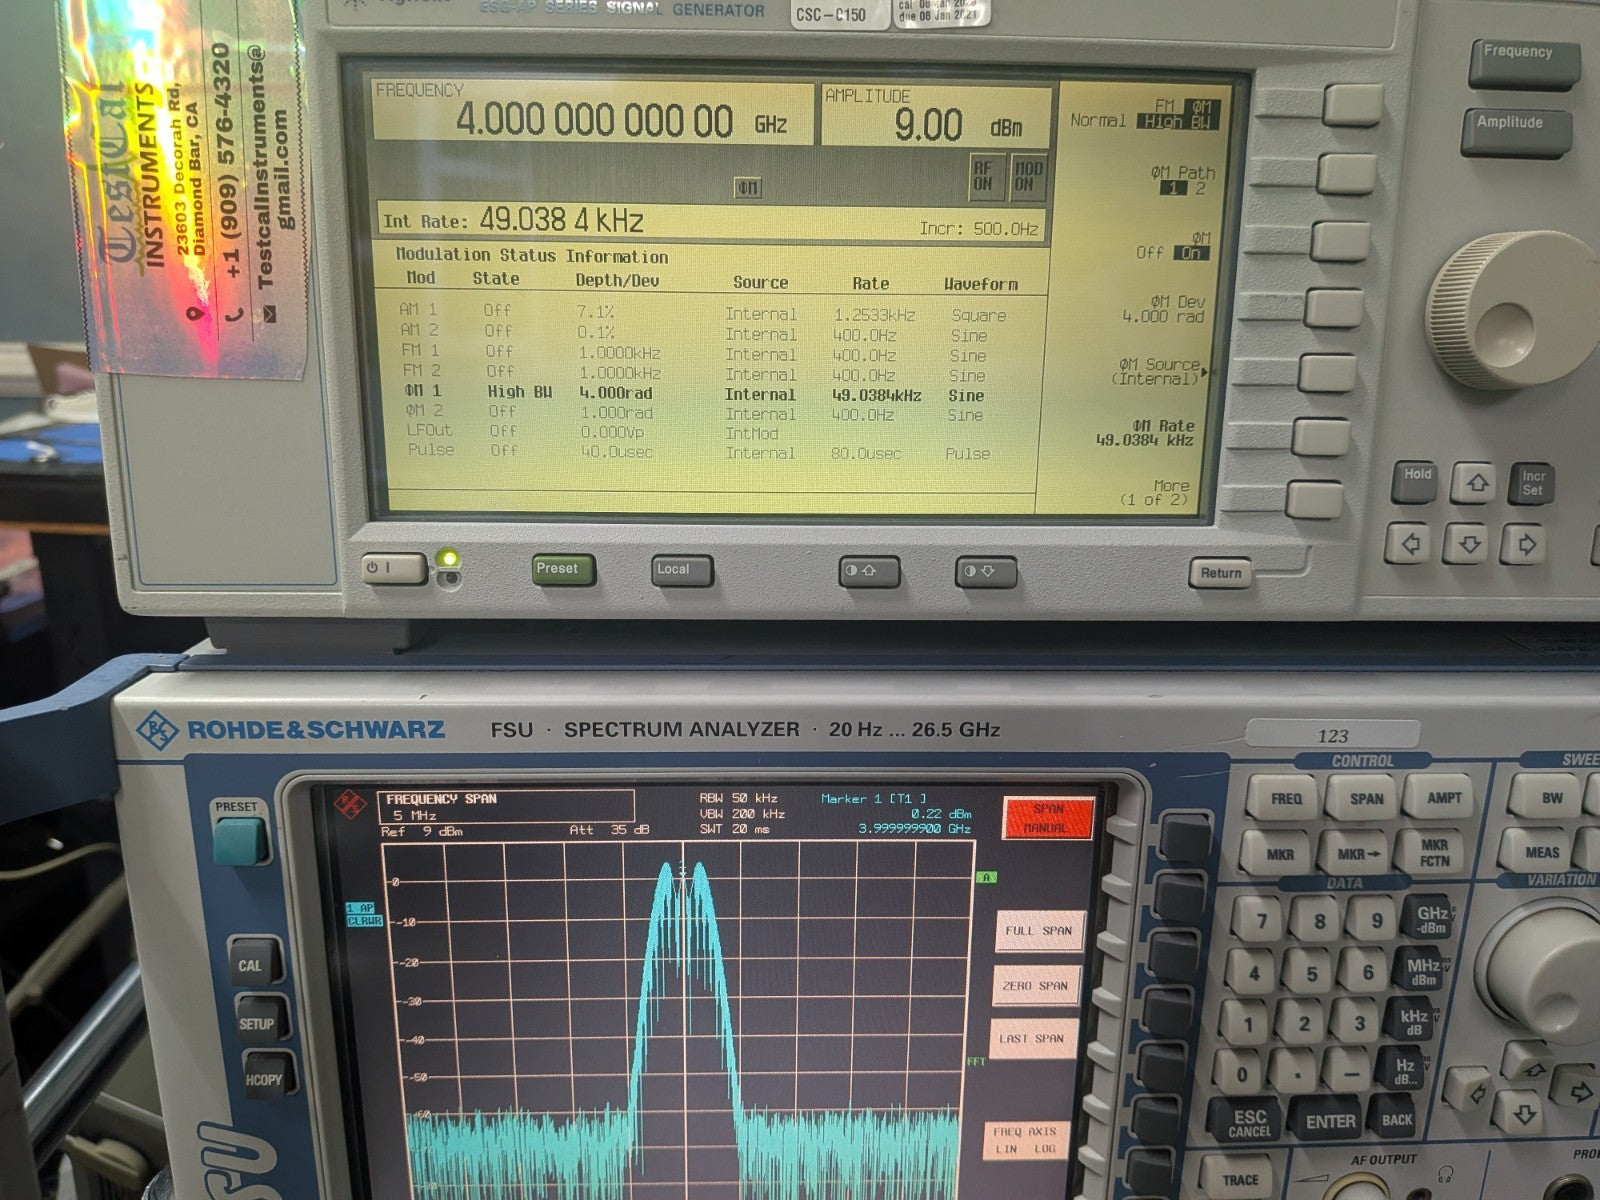Click the ΦM annunciator on generator display
The width and height of the screenshot is (1600, 1200).
tap(748, 187)
